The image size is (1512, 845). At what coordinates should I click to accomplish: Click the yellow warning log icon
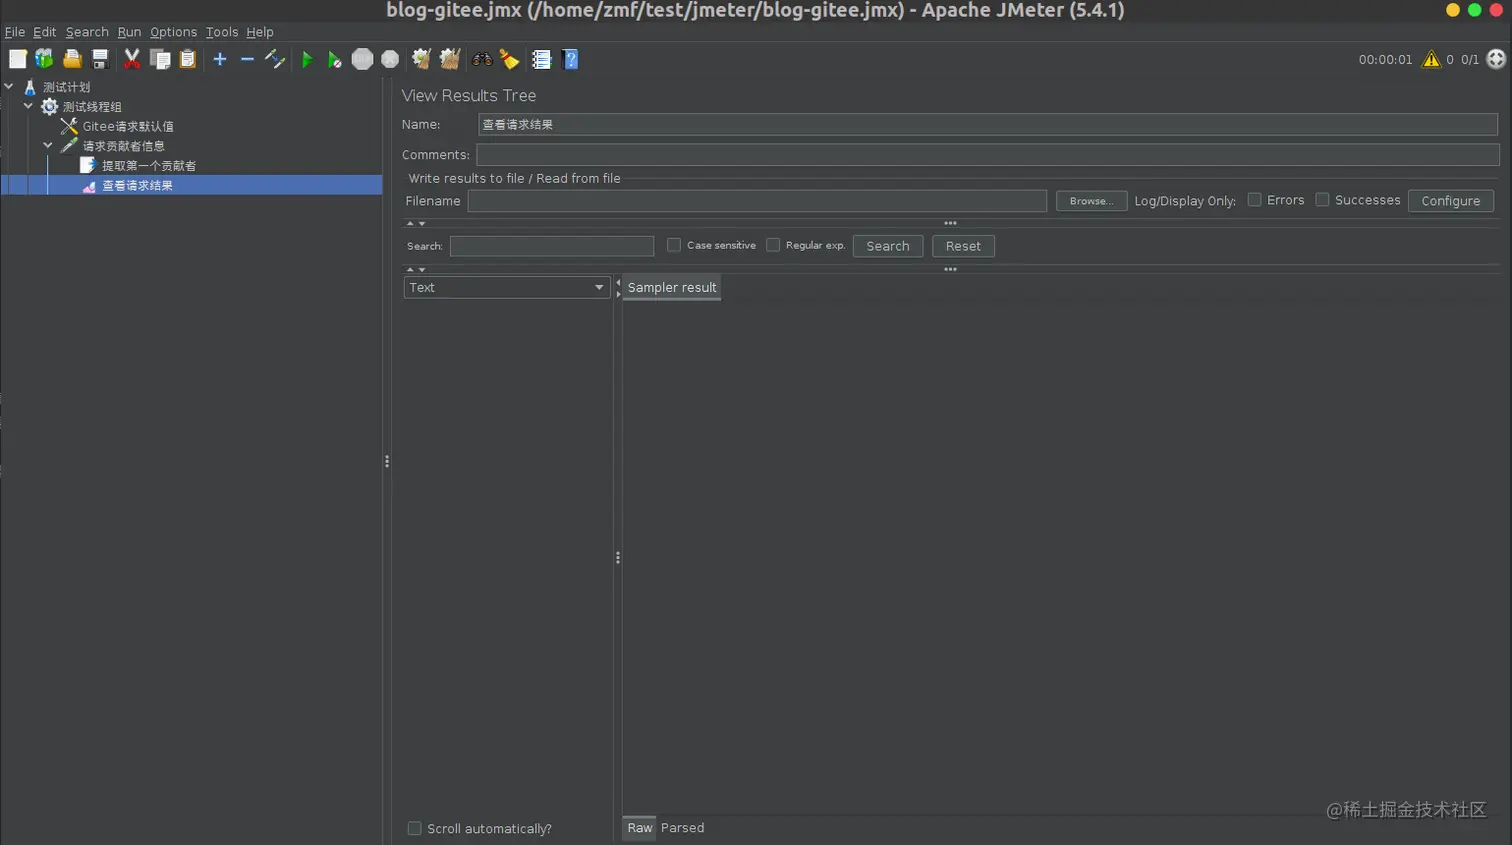coord(1431,59)
